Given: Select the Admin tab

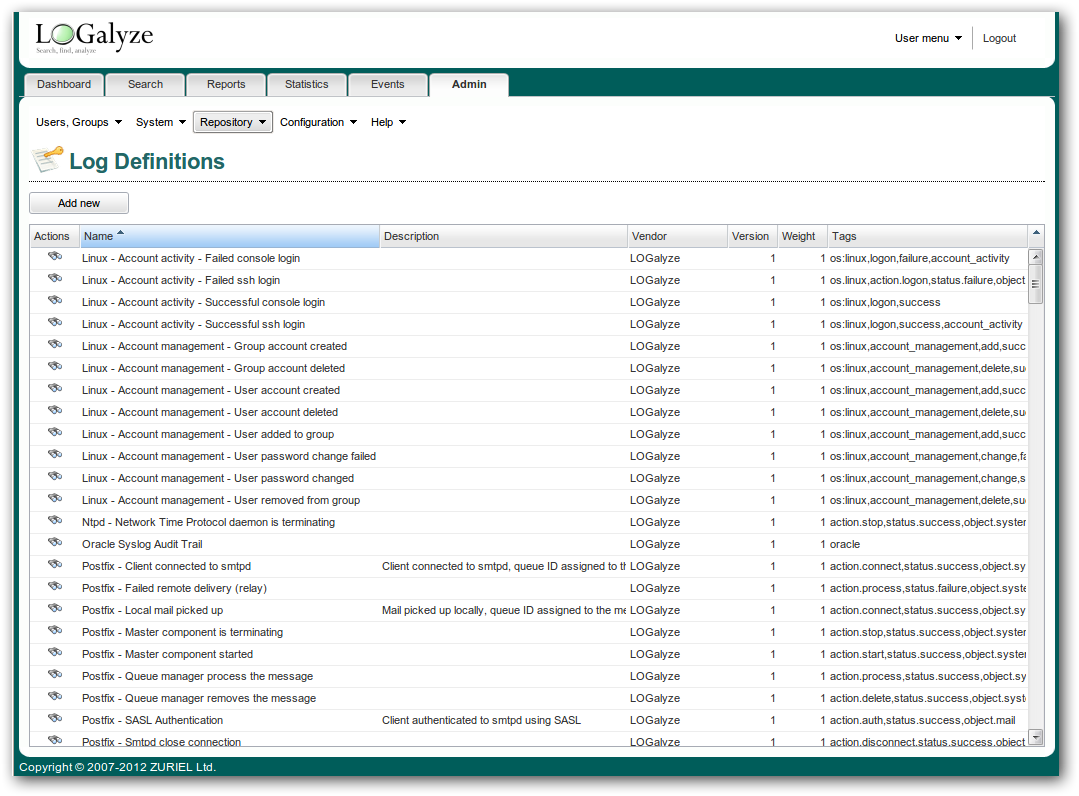Looking at the screenshot, I should click(x=469, y=85).
